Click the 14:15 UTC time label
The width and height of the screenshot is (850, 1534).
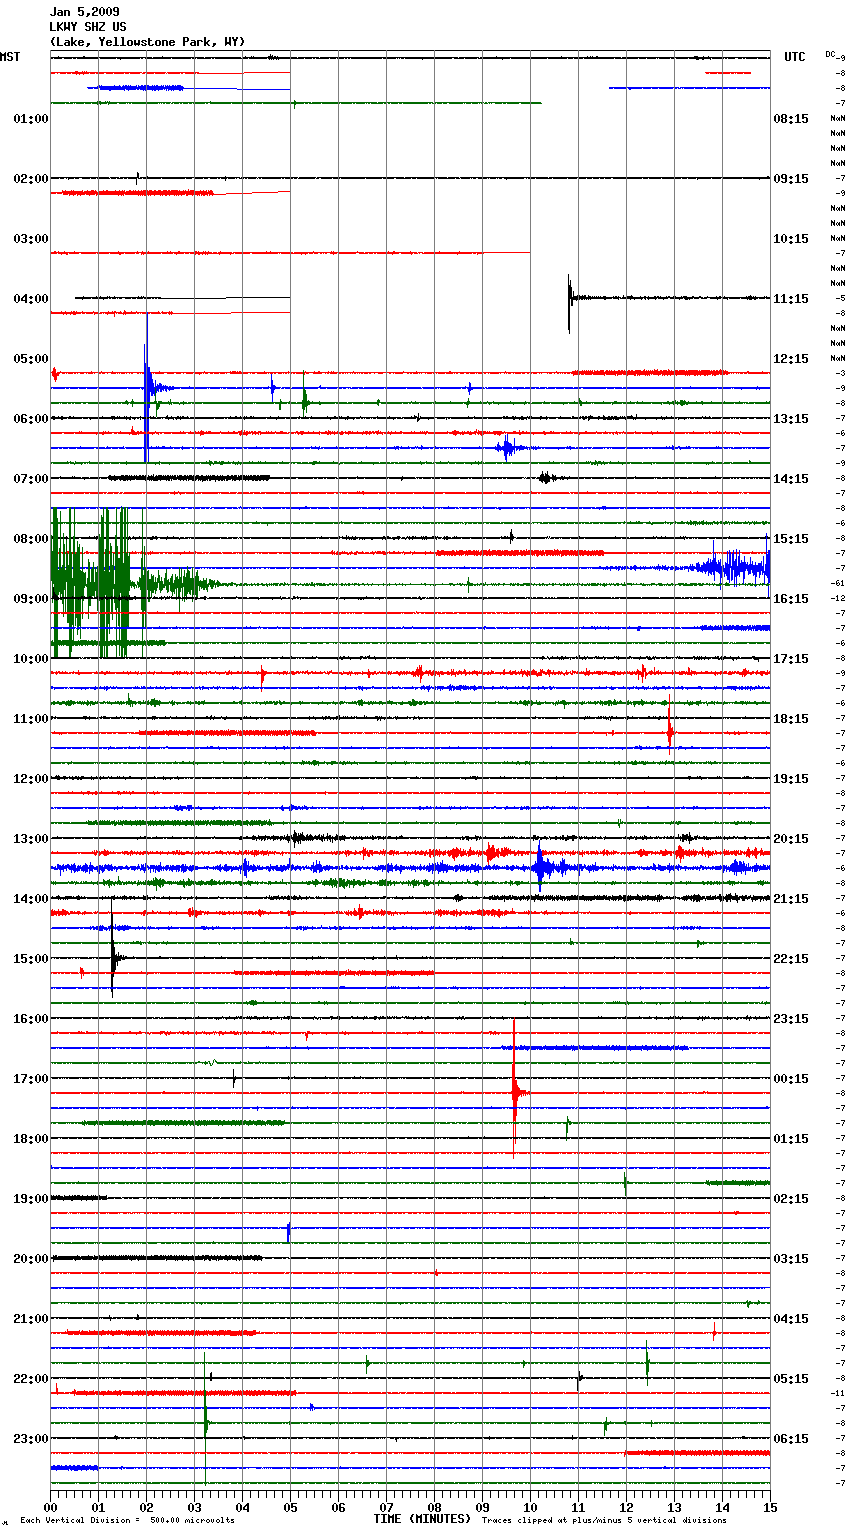(791, 479)
